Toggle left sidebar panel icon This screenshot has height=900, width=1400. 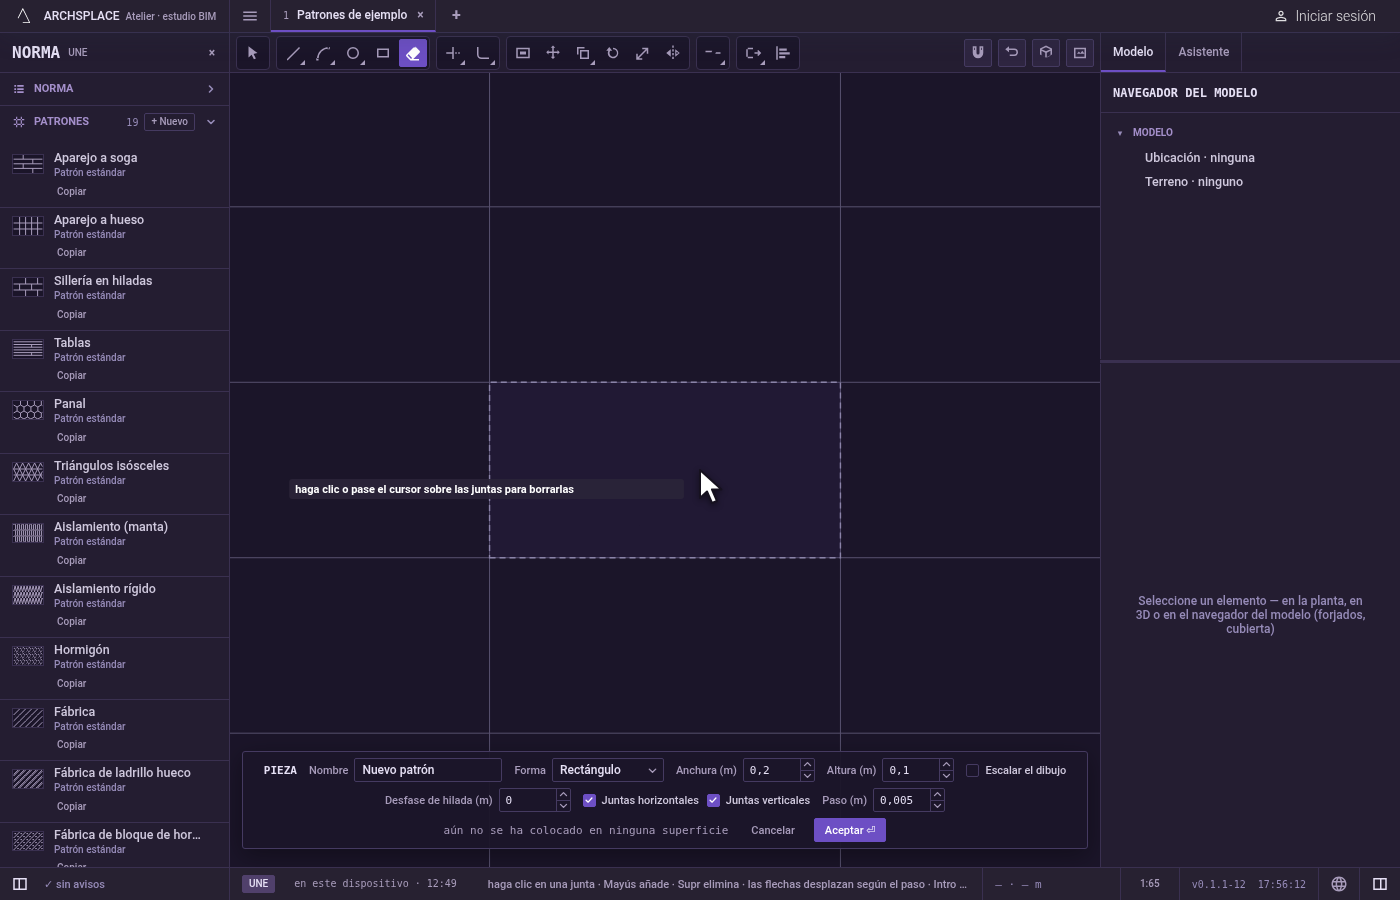click(19, 884)
